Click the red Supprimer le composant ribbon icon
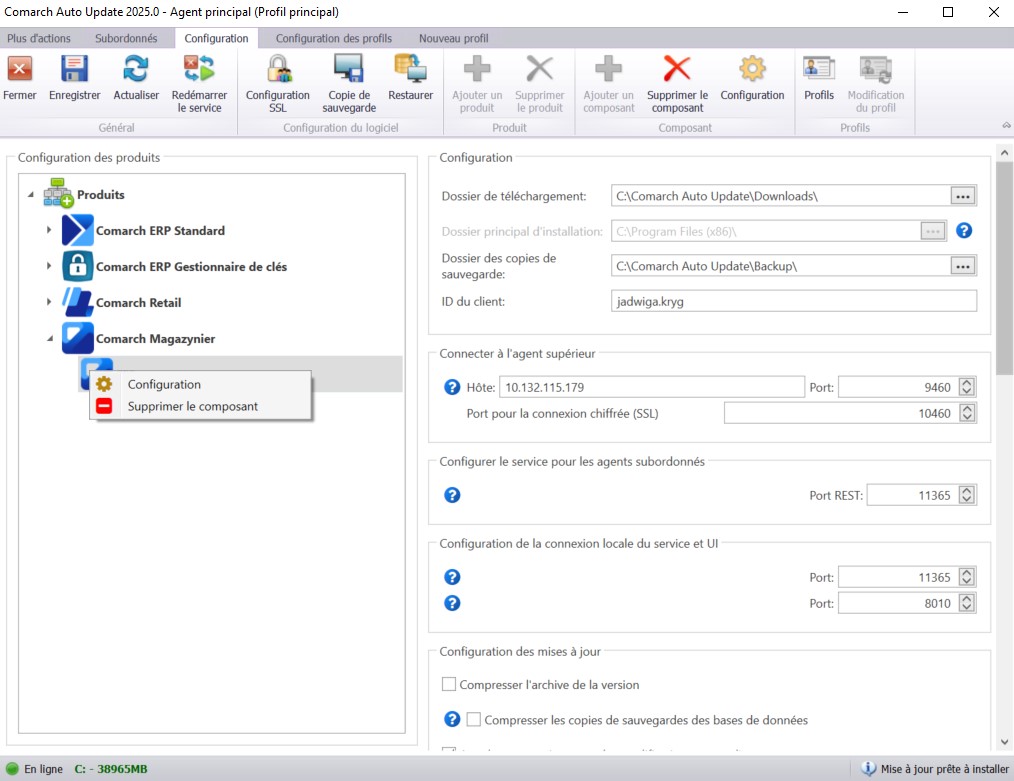 677,69
